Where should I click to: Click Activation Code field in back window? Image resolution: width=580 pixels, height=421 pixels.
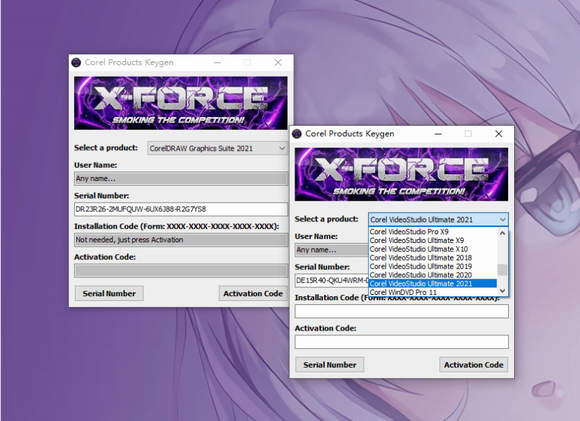pos(181,270)
